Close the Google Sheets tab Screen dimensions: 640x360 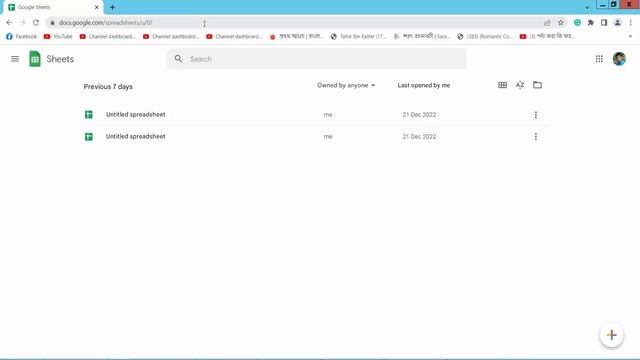coord(97,7)
